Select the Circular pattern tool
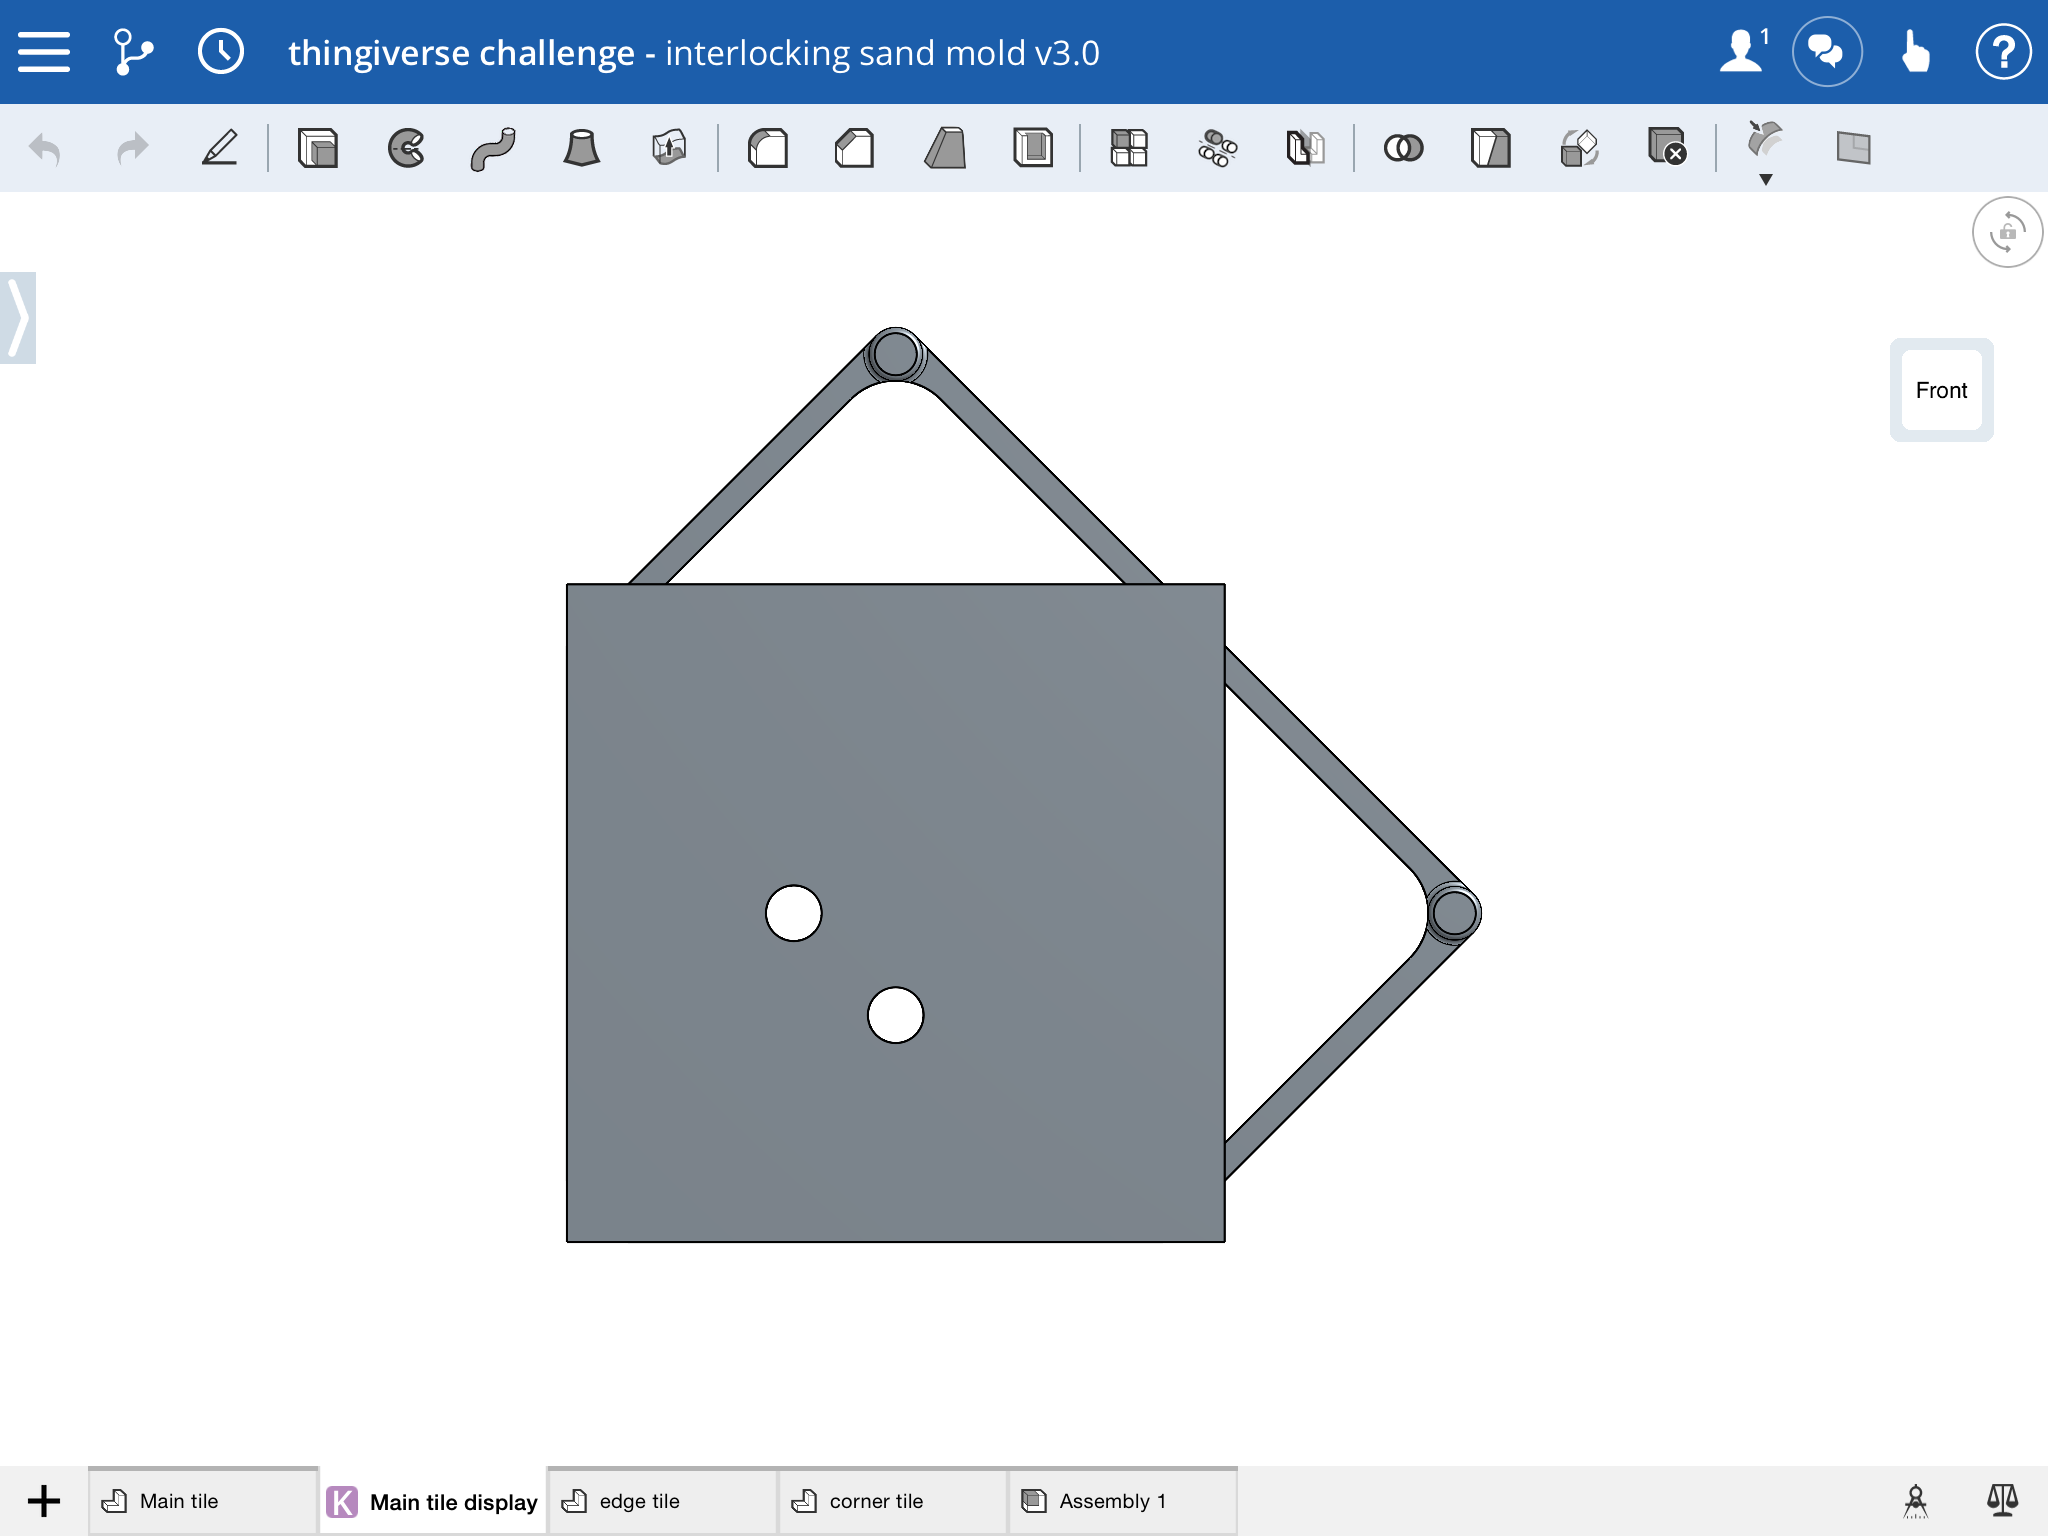 pos(1217,148)
